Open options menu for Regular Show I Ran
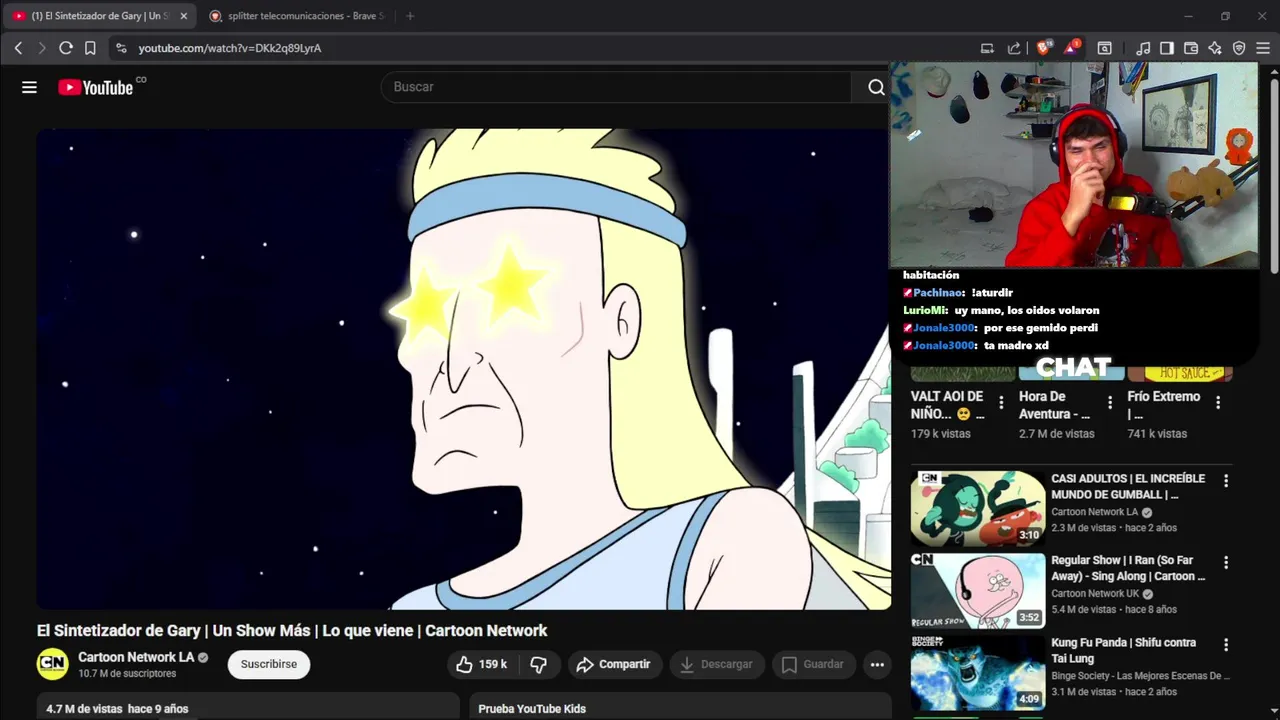The height and width of the screenshot is (720, 1280). pos(1226,563)
